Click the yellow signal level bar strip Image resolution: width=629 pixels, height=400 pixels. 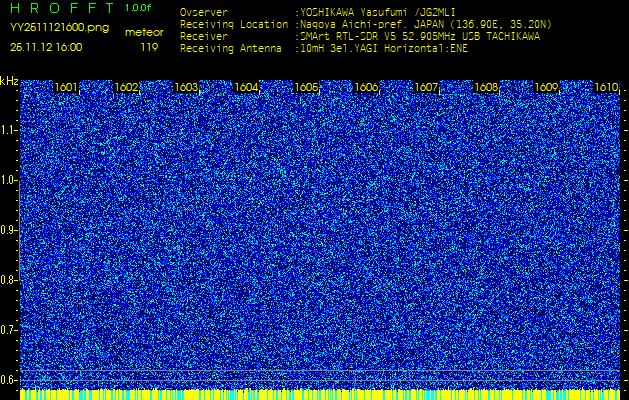(x=320, y=394)
